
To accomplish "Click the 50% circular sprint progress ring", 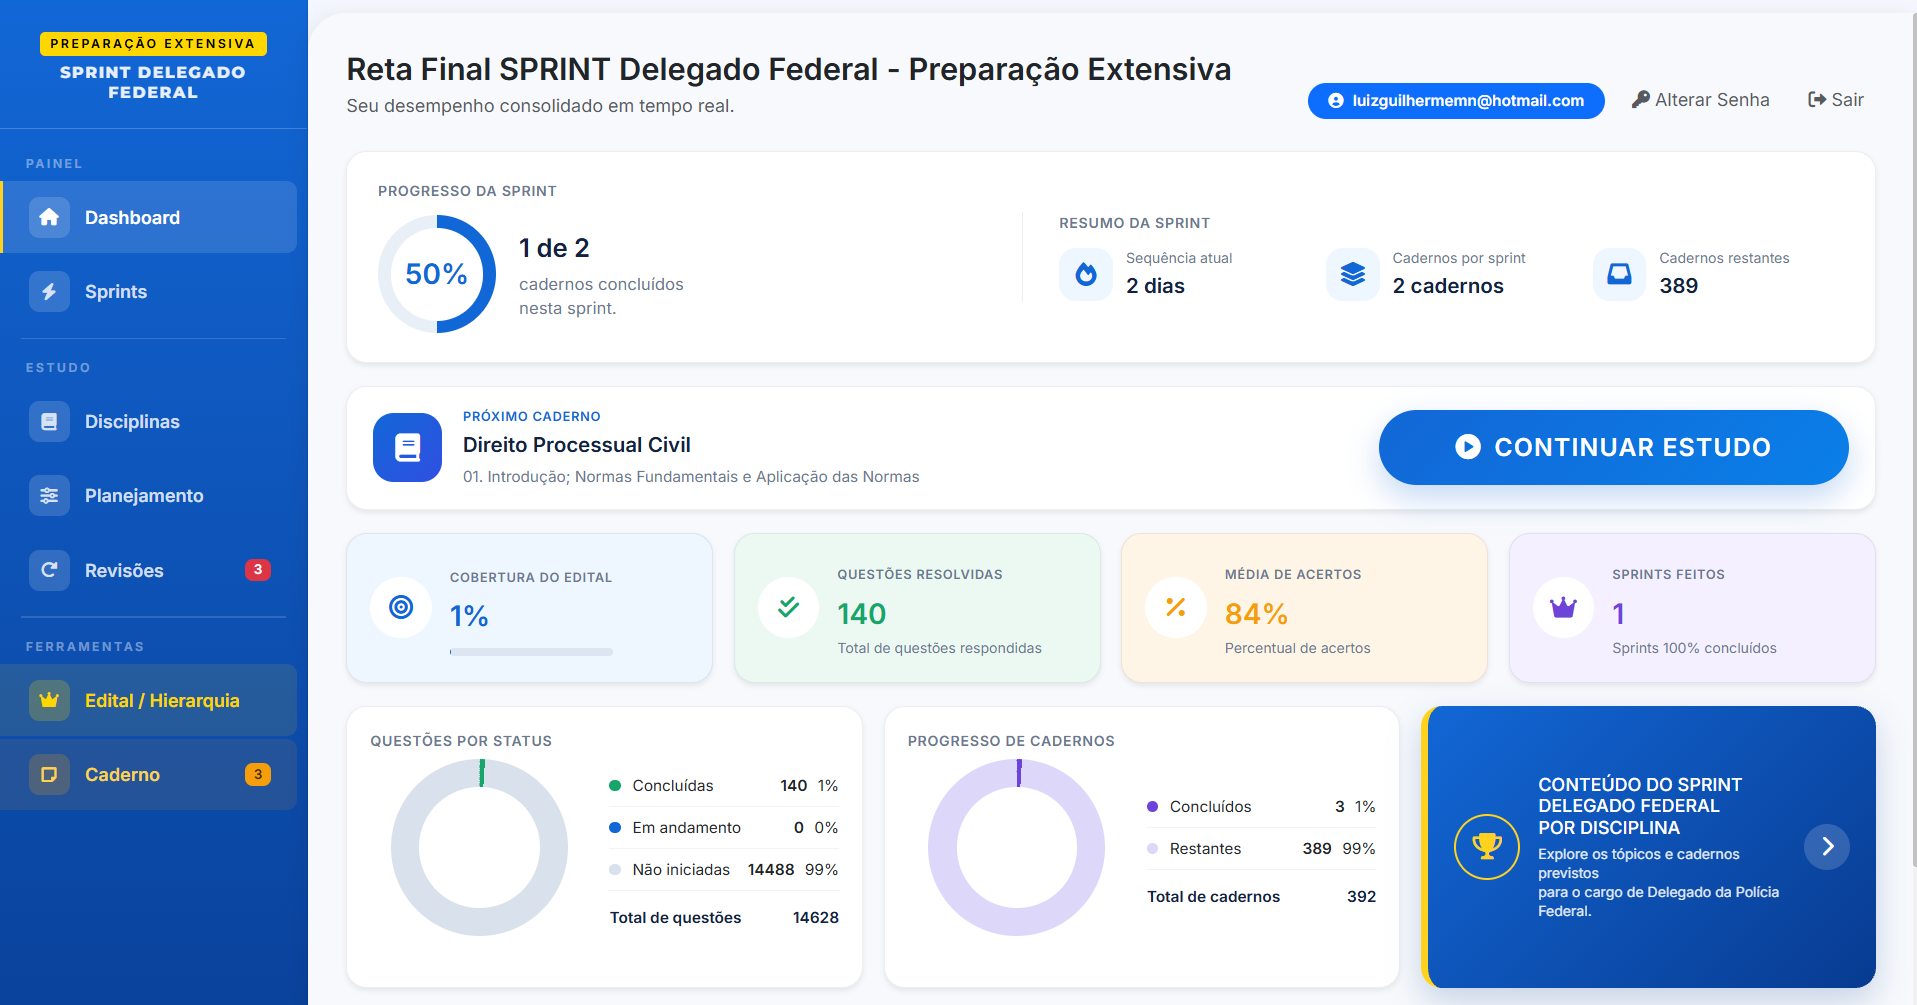I will click(x=437, y=274).
